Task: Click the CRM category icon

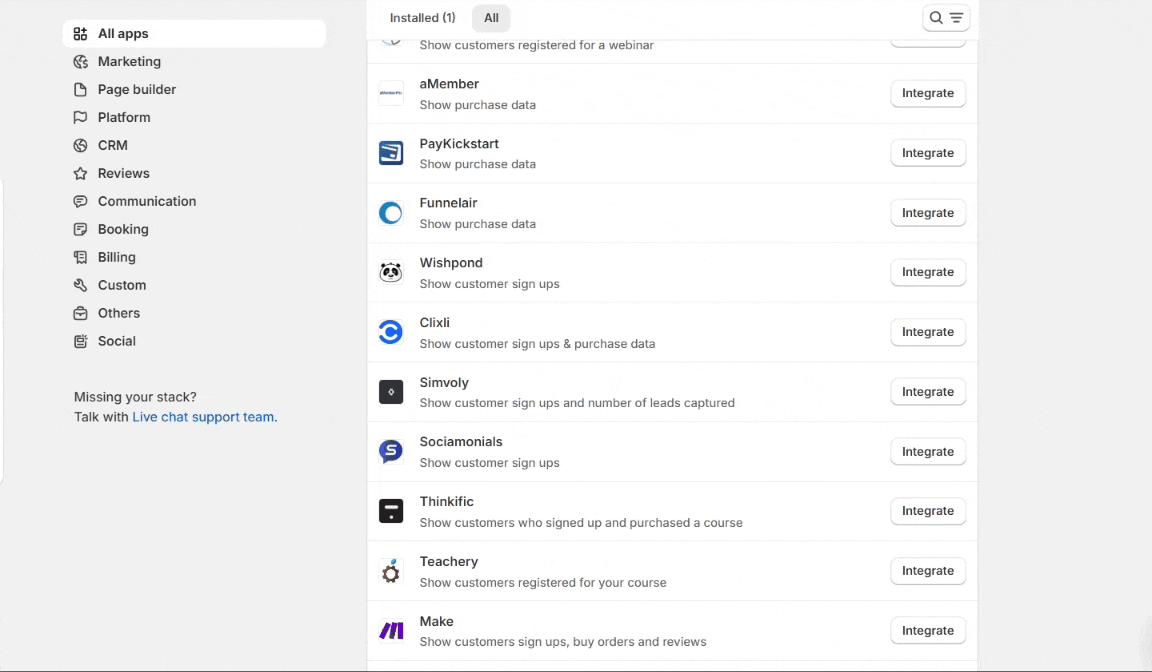Action: tap(80, 145)
